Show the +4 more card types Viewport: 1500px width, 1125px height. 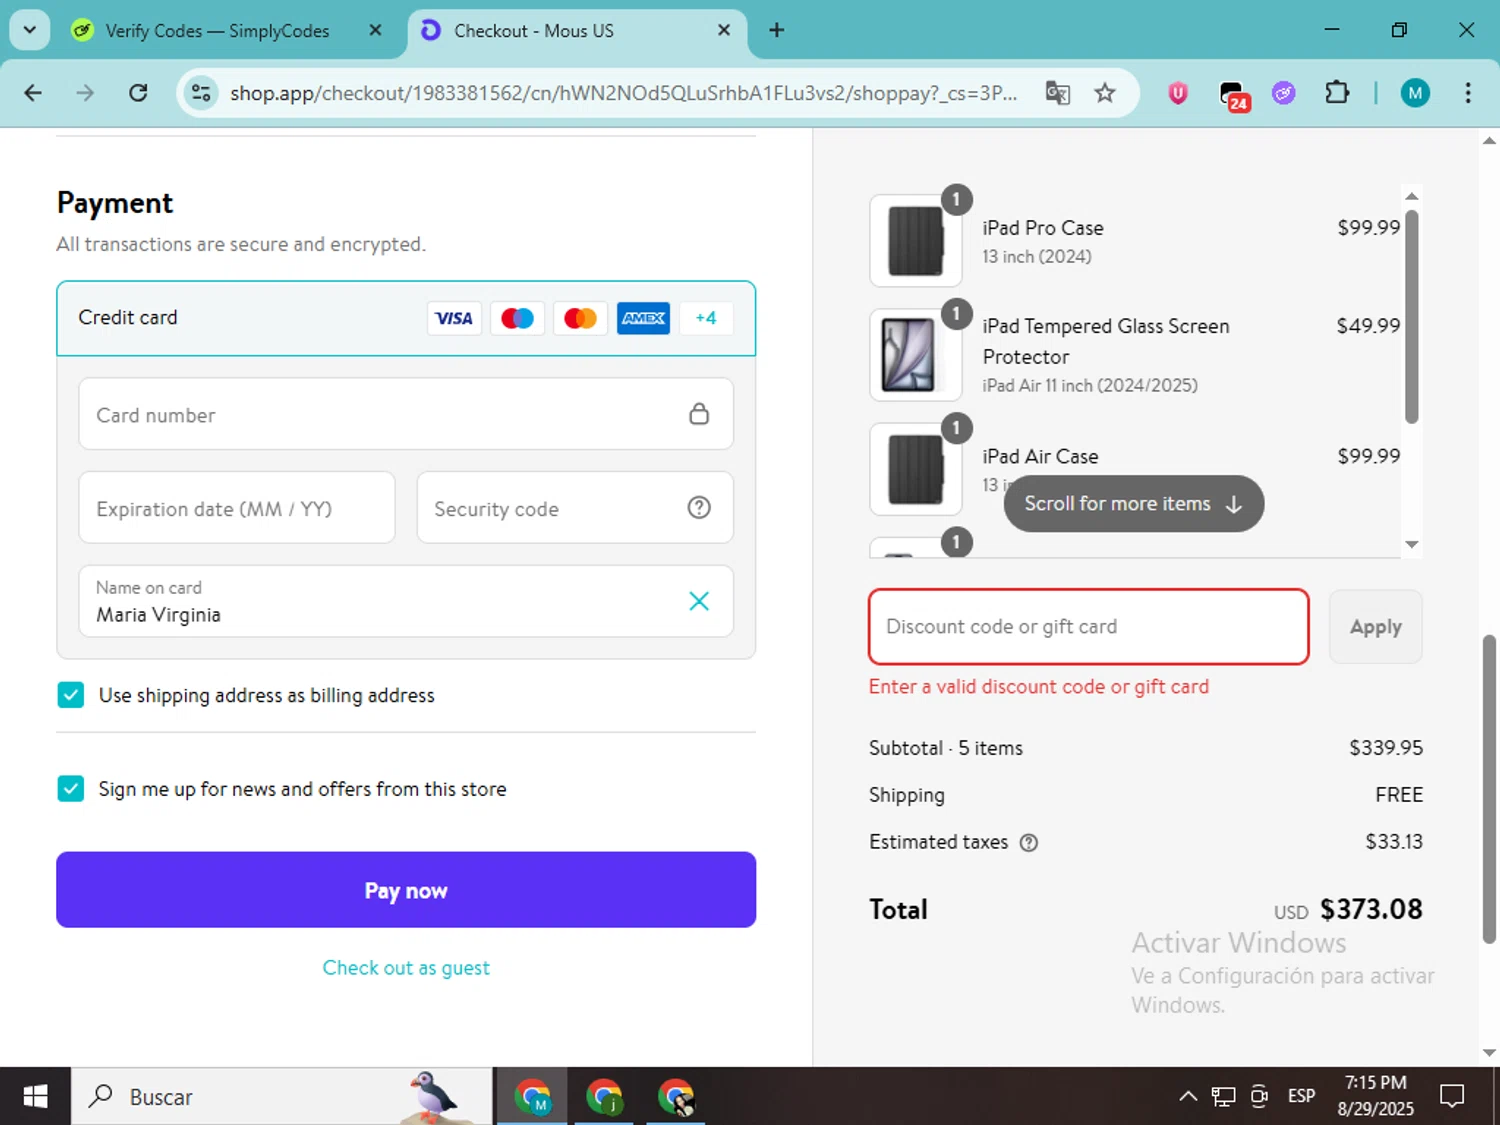(706, 318)
